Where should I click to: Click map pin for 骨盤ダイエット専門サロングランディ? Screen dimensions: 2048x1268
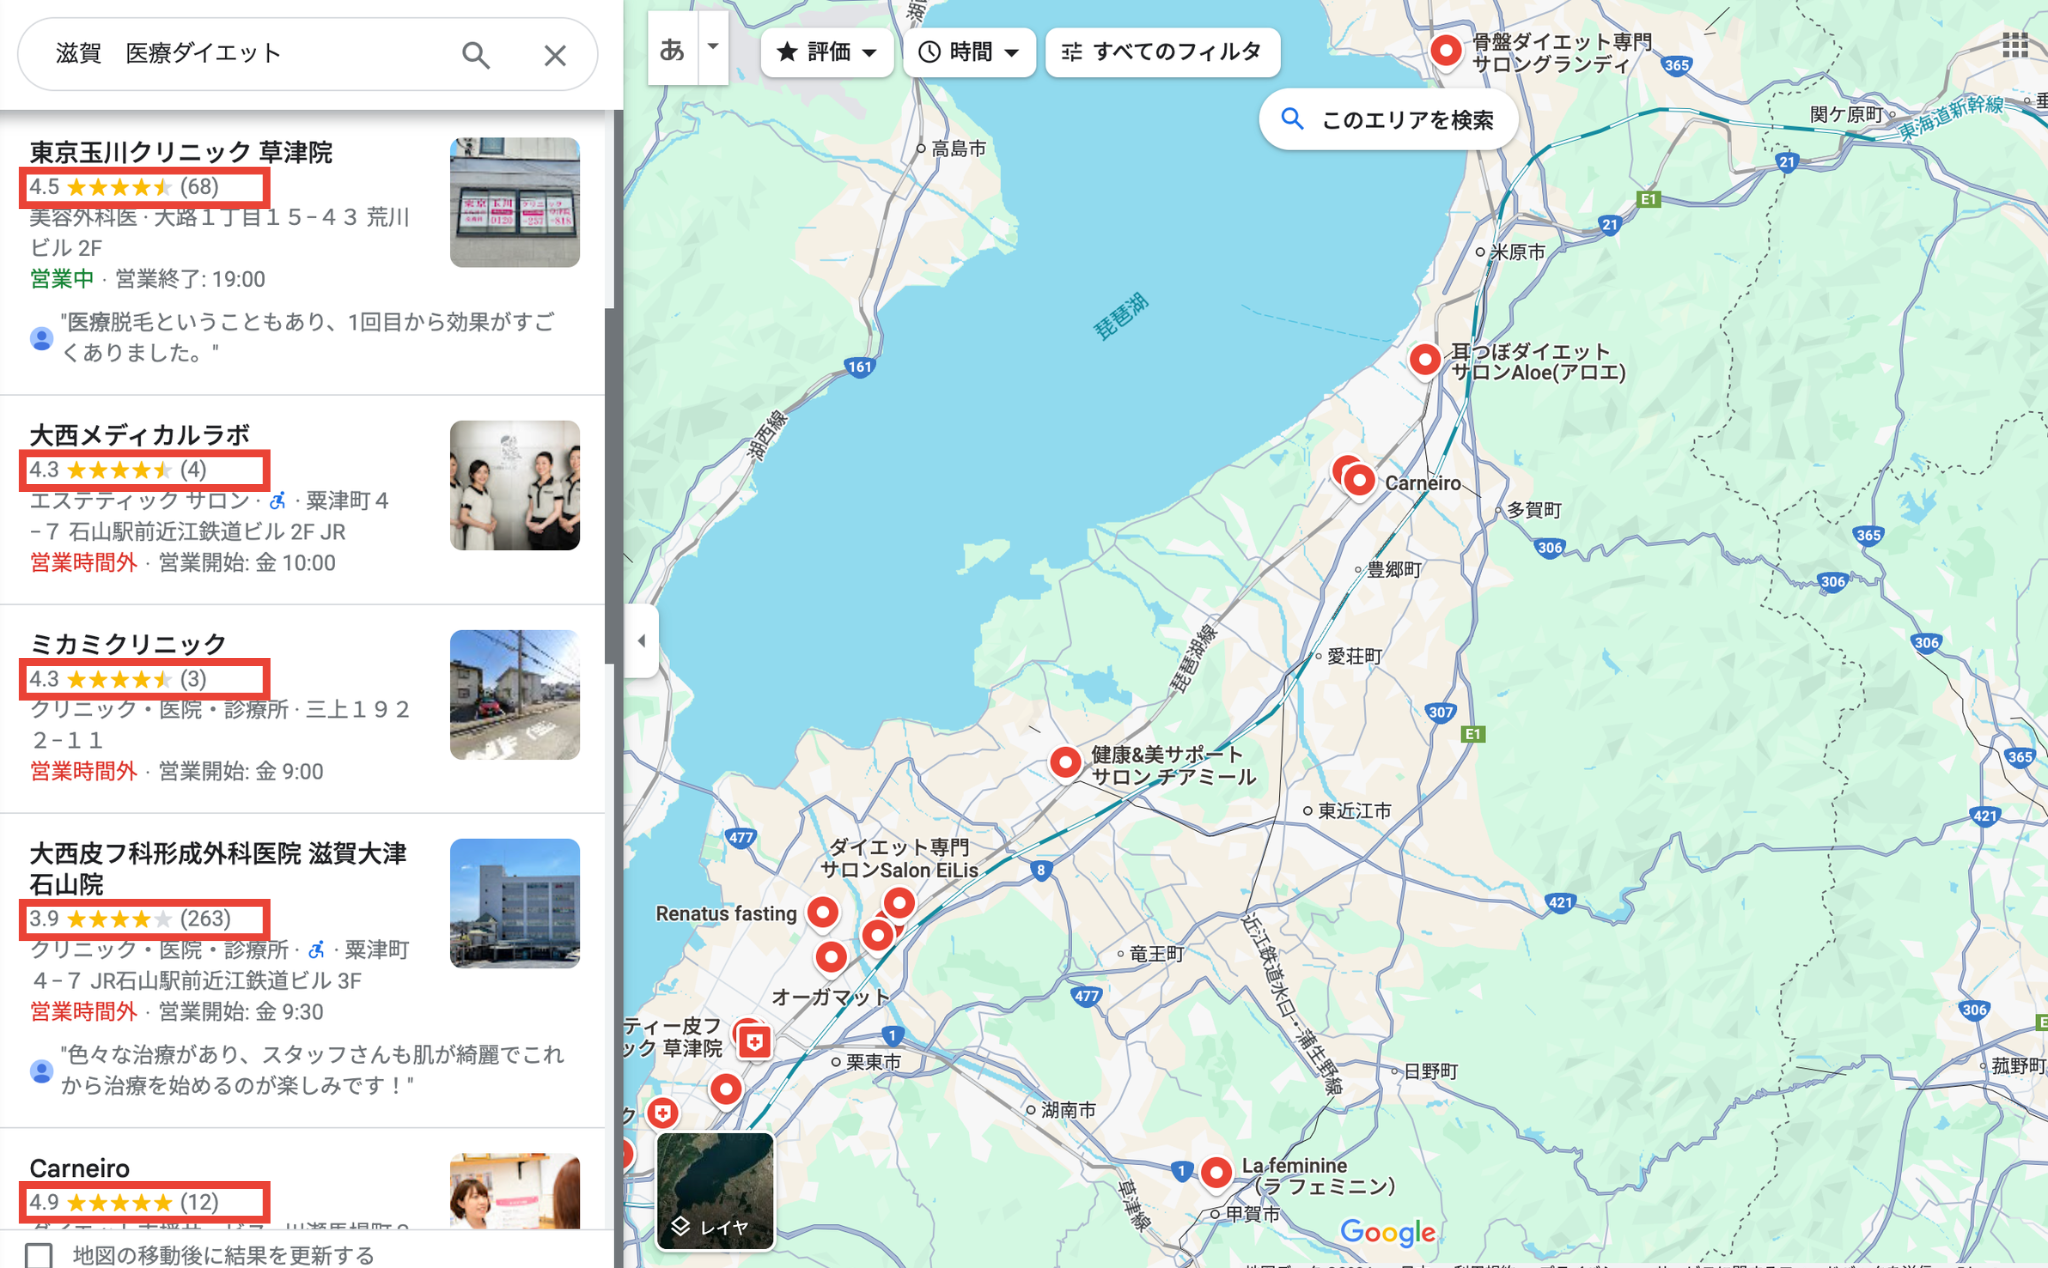1446,50
